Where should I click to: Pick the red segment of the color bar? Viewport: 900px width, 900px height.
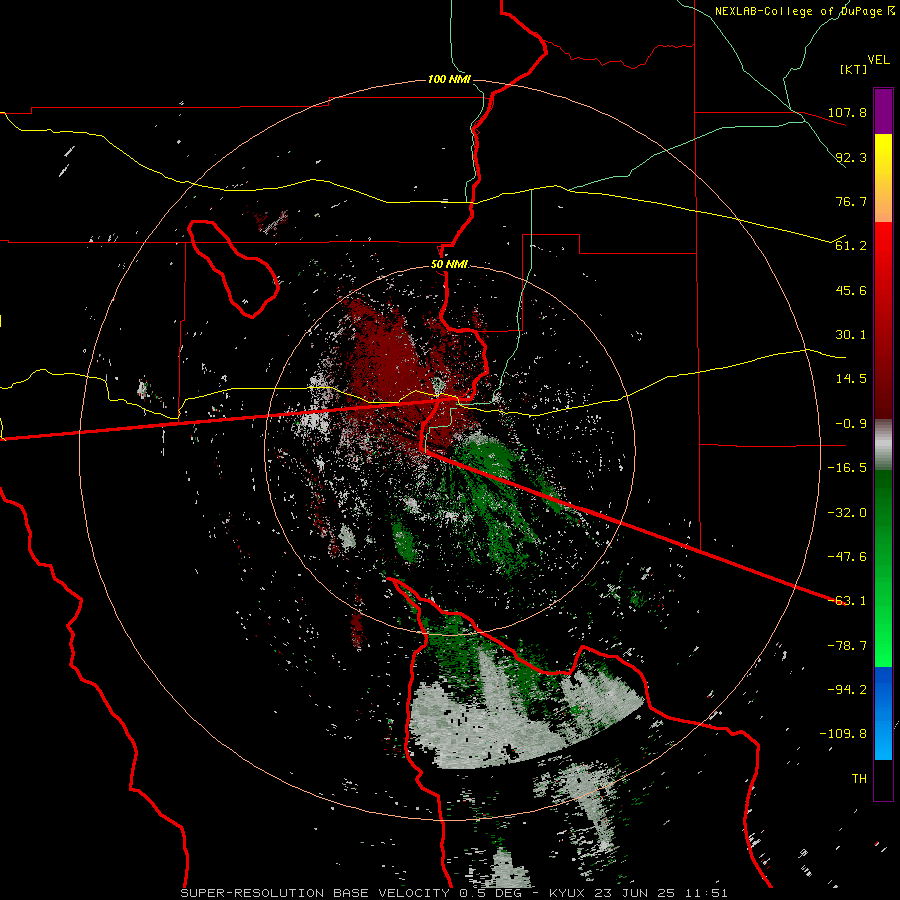pyautogui.click(x=883, y=320)
